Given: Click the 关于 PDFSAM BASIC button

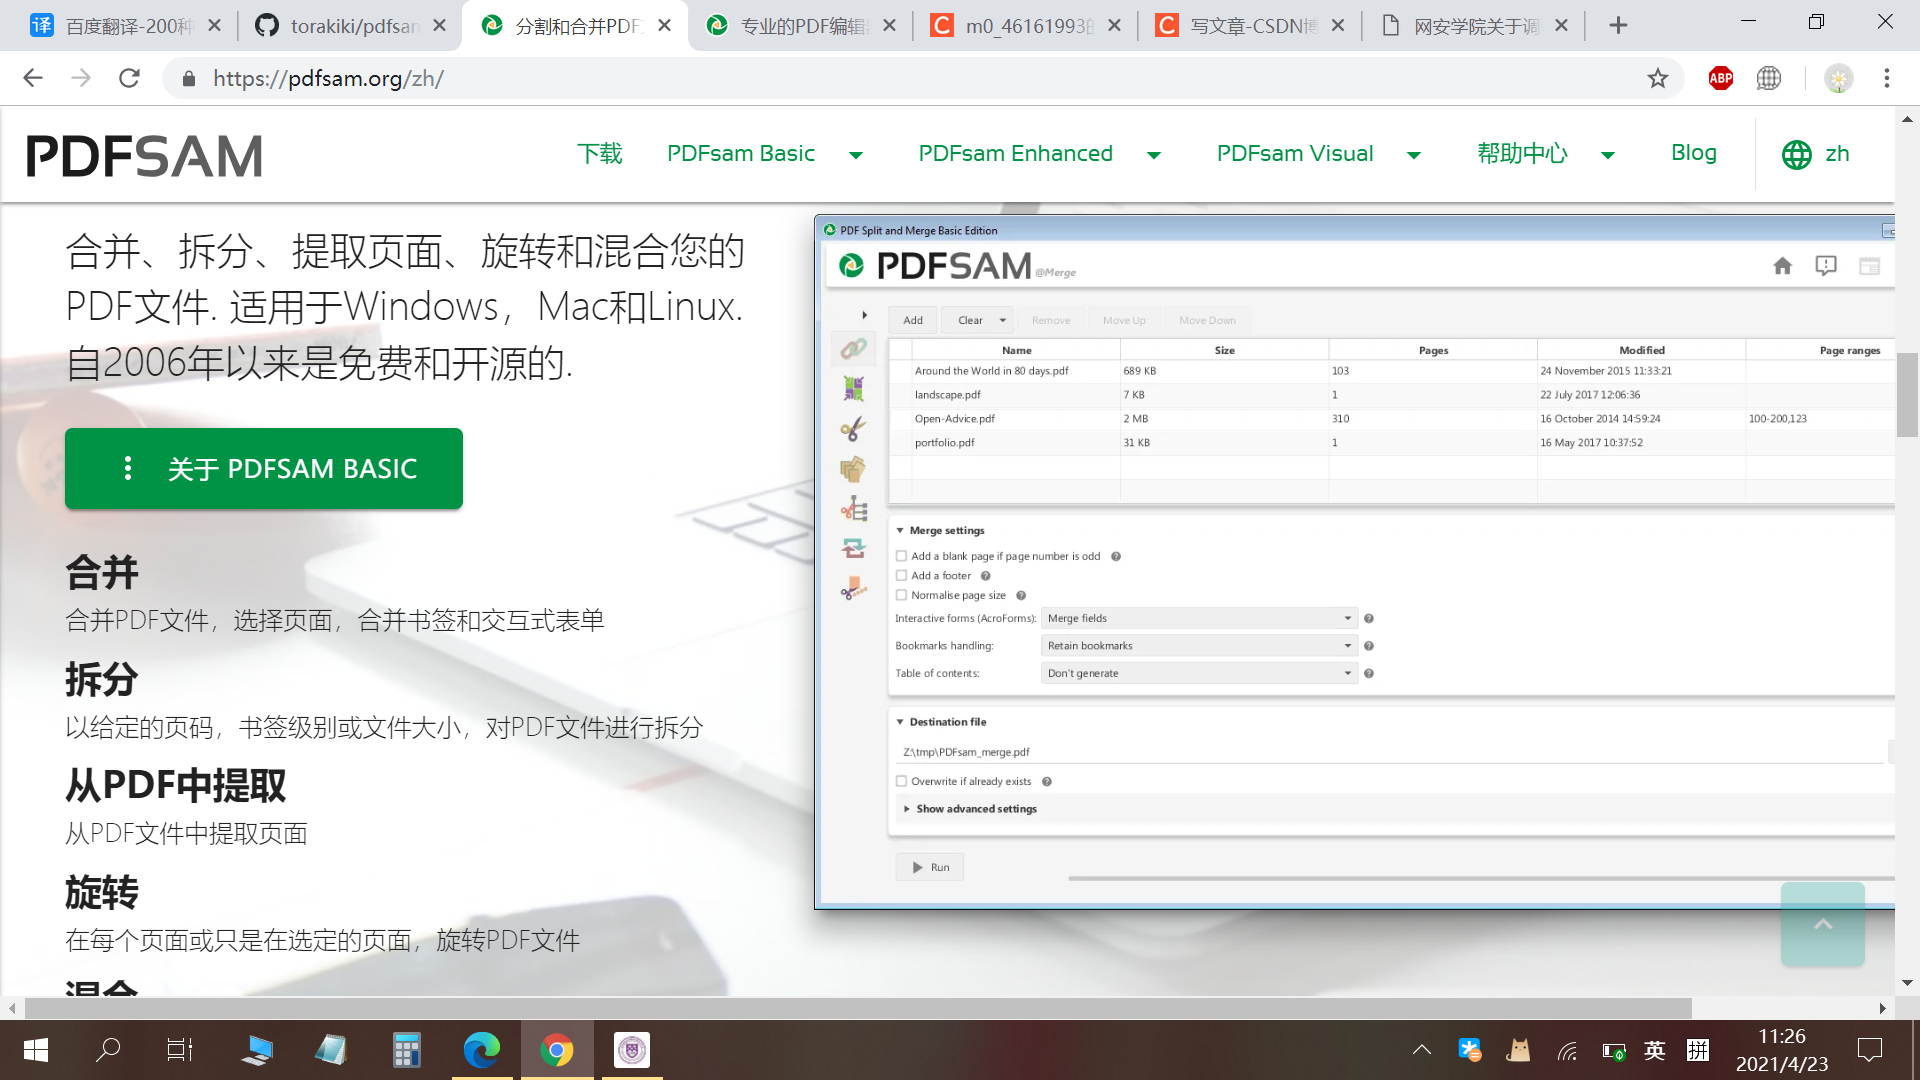Looking at the screenshot, I should click(x=264, y=469).
